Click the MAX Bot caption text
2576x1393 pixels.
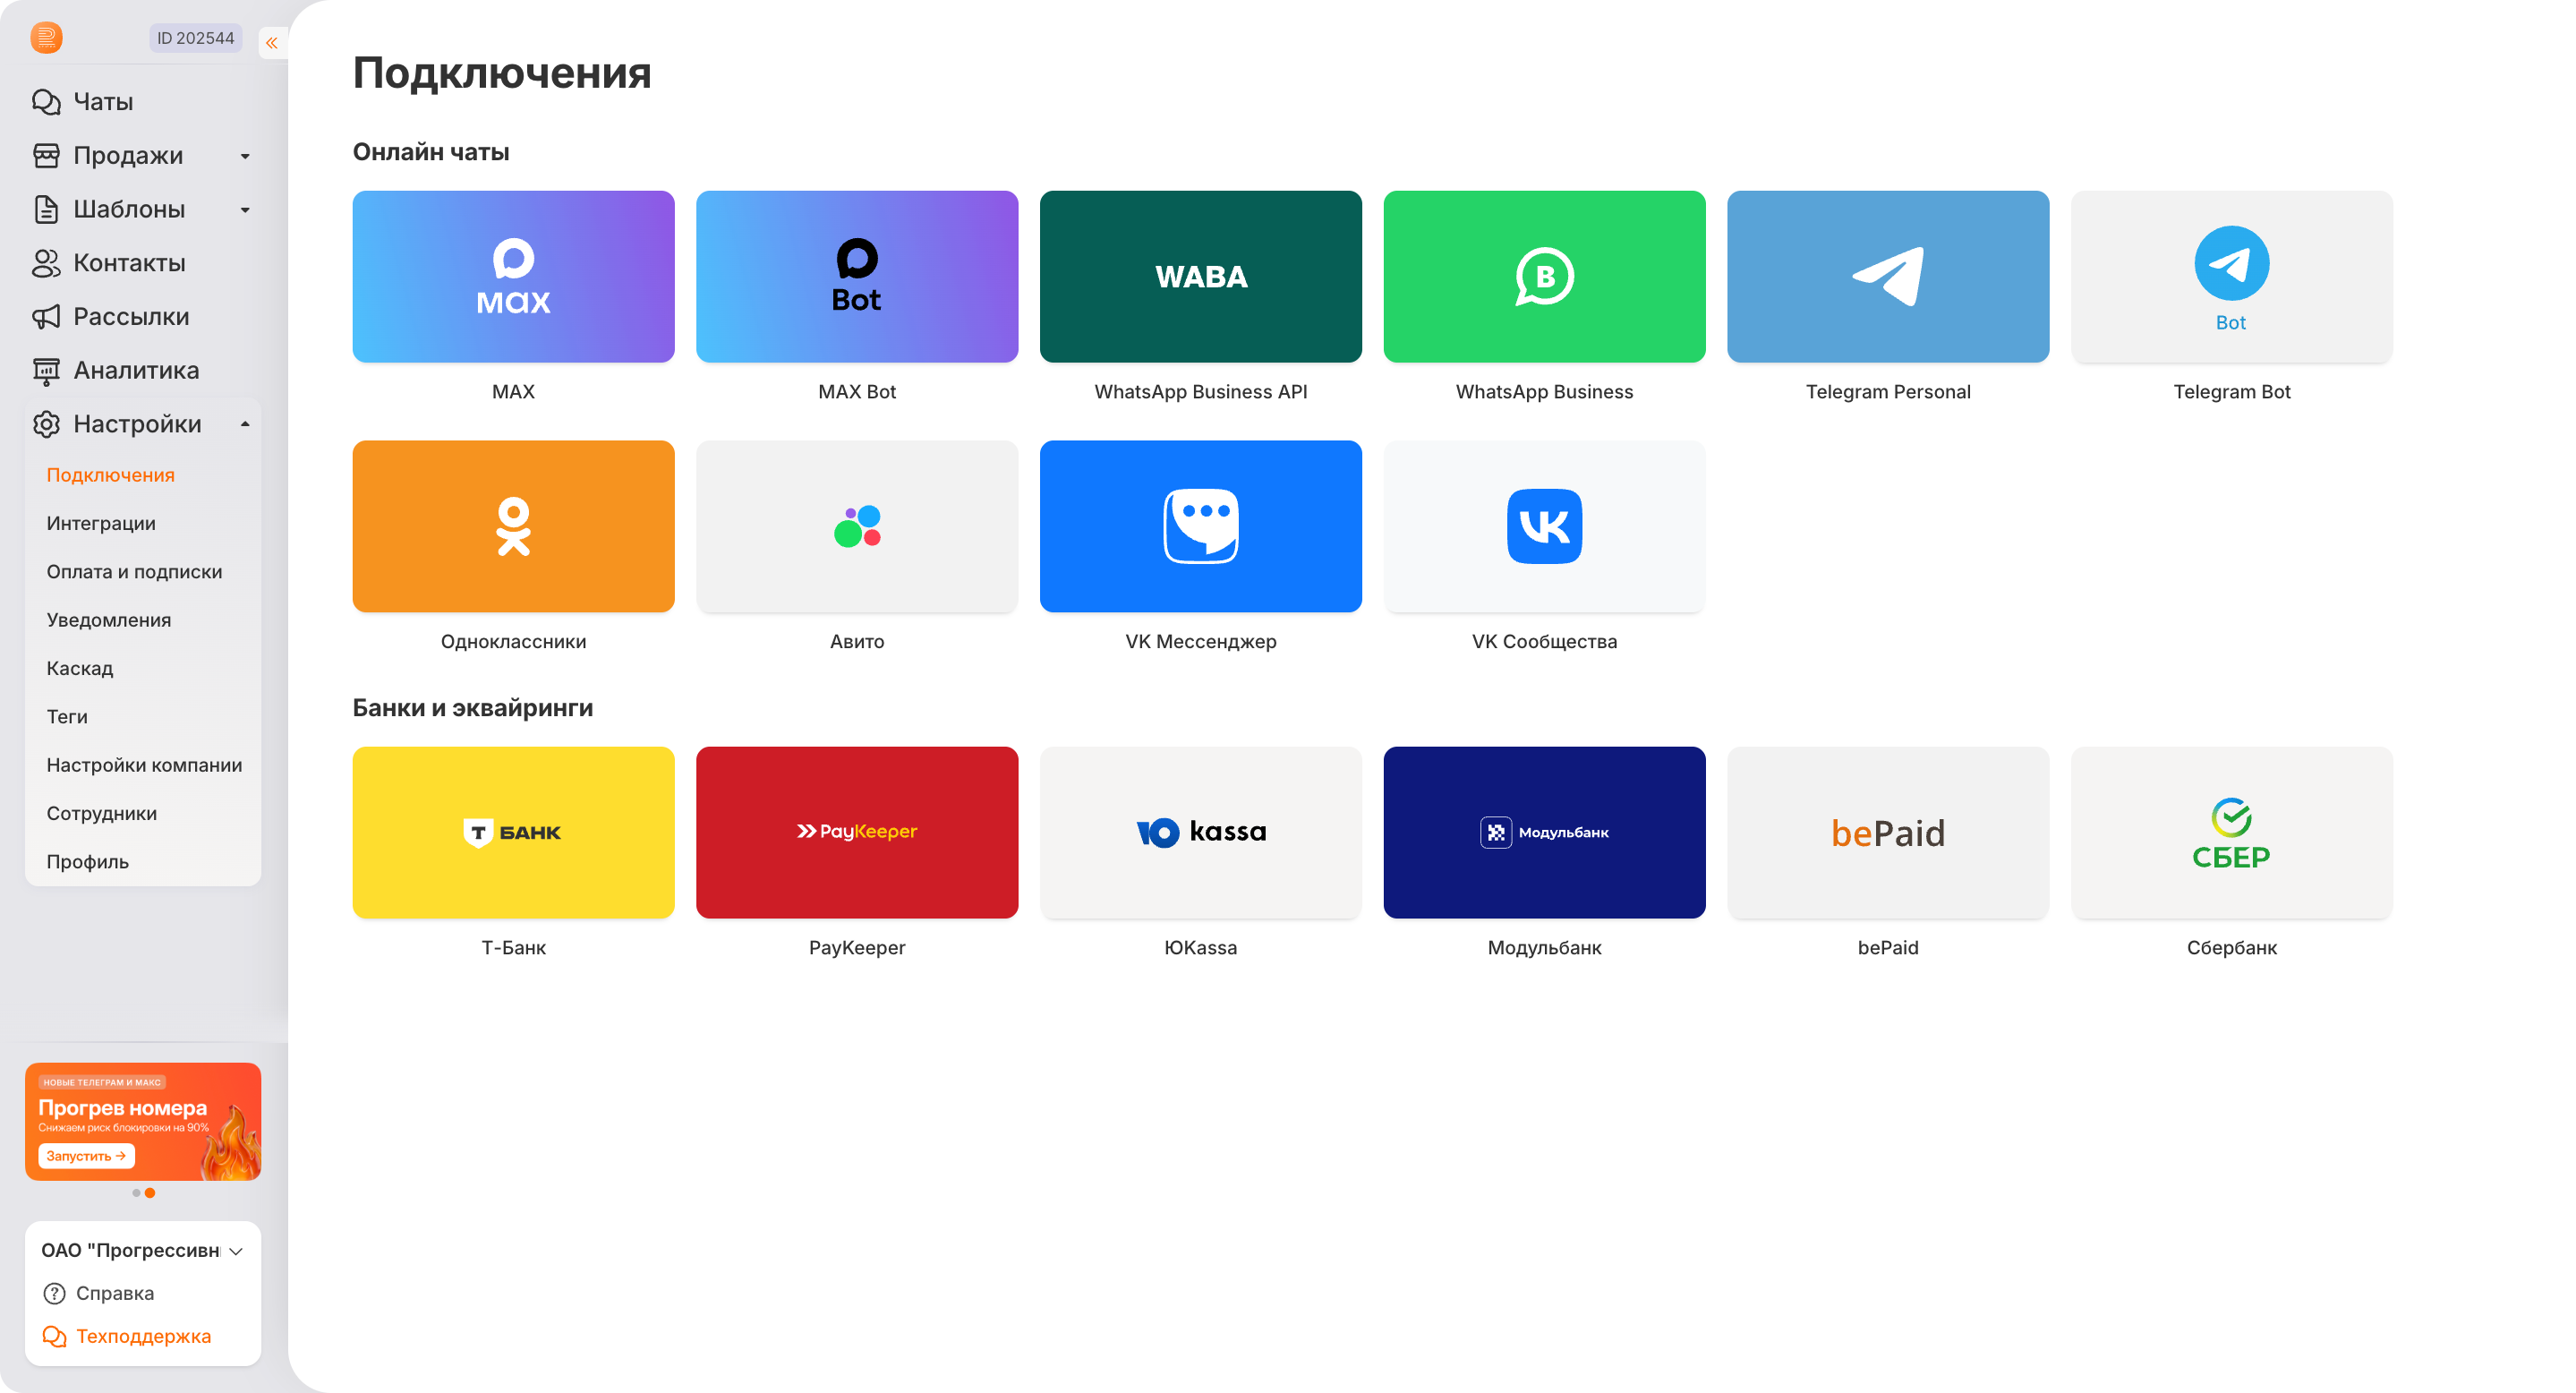(x=857, y=392)
